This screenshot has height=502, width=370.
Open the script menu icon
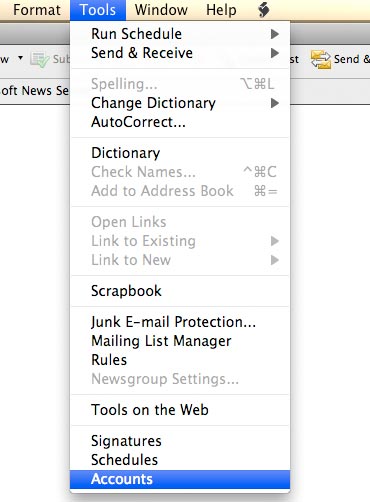pyautogui.click(x=263, y=10)
